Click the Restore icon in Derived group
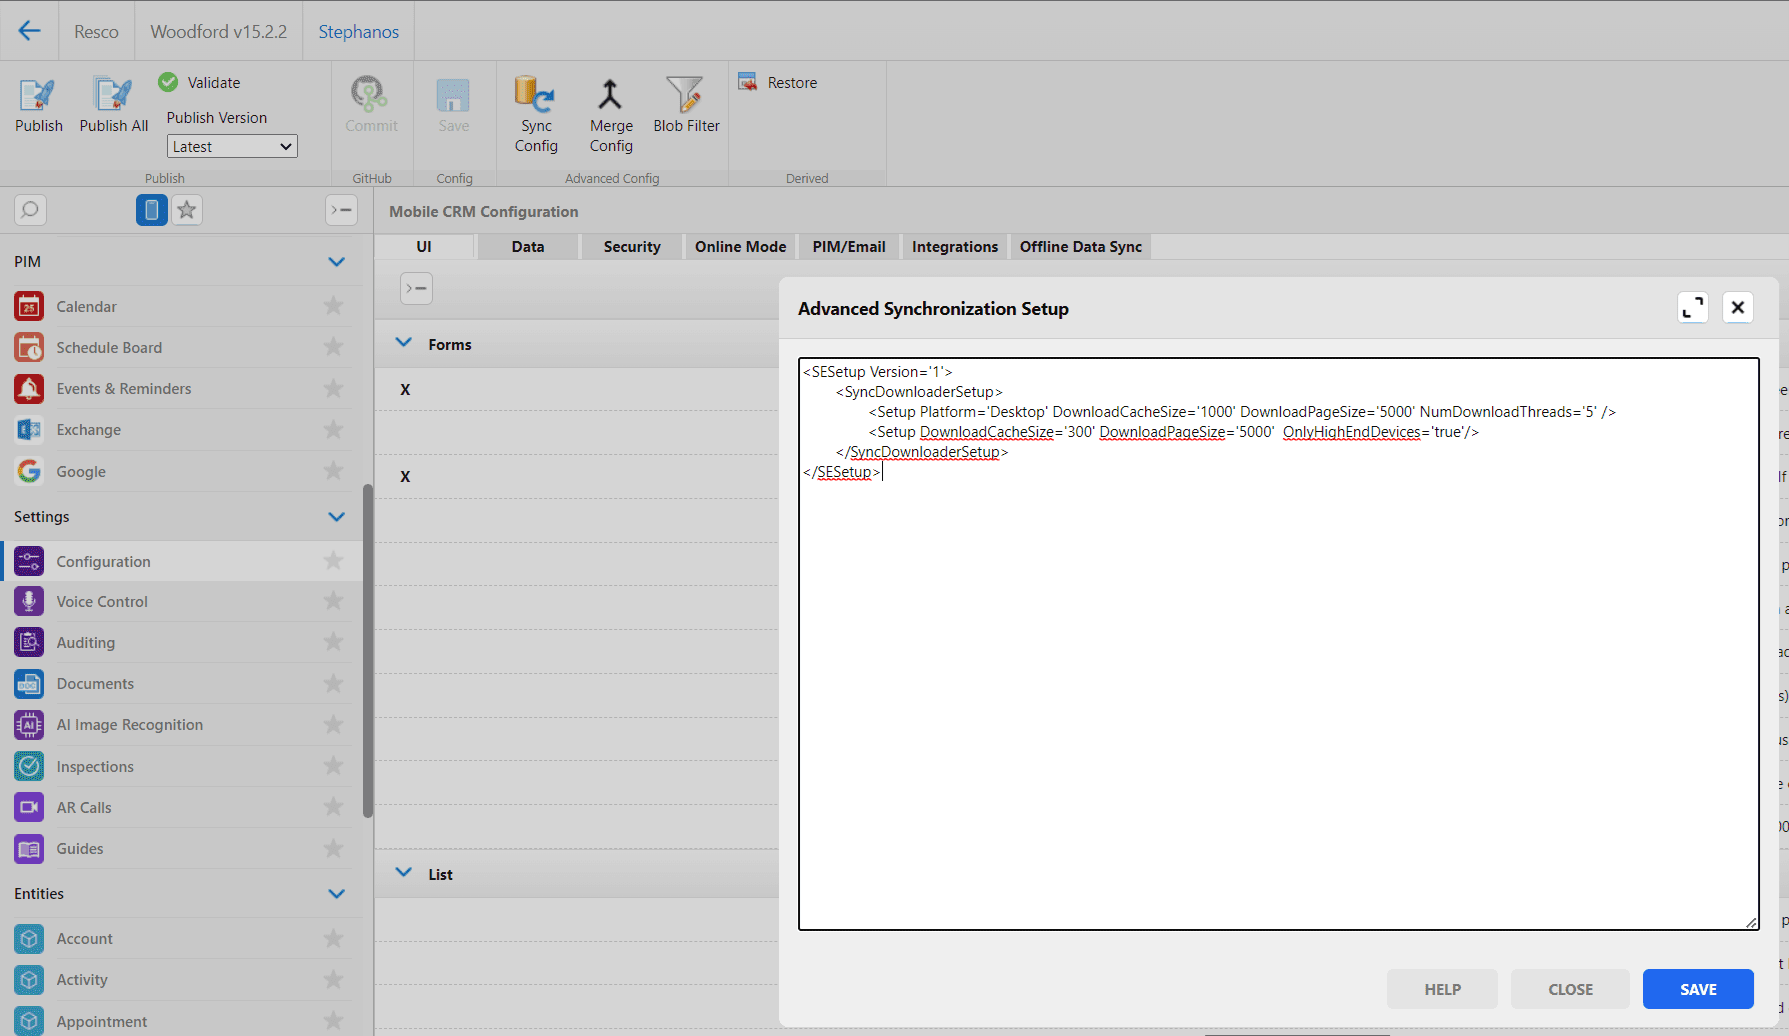 click(x=748, y=82)
